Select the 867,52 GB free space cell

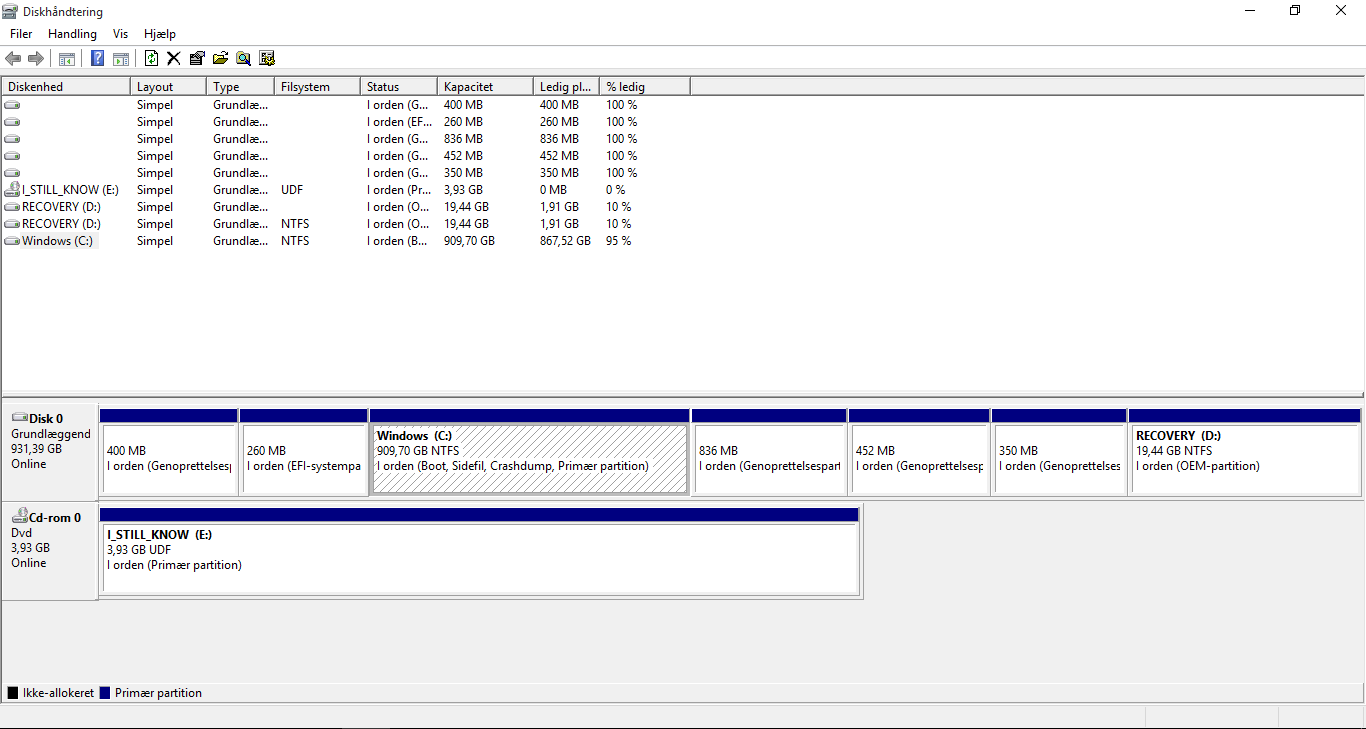(565, 241)
